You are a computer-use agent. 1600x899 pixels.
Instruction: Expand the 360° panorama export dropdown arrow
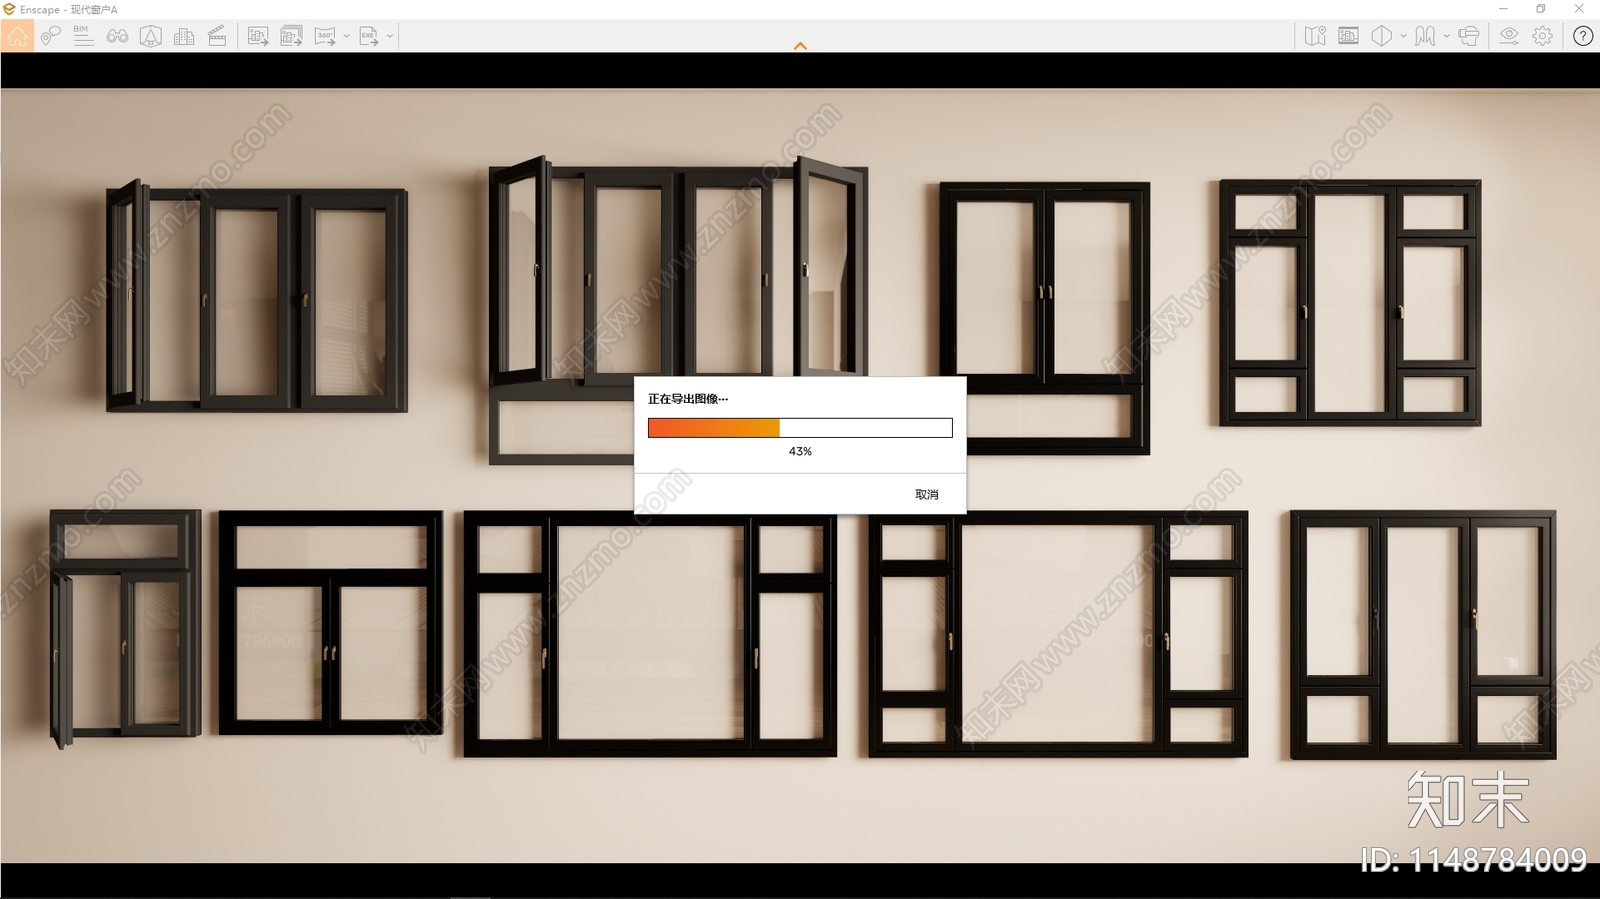pyautogui.click(x=346, y=36)
